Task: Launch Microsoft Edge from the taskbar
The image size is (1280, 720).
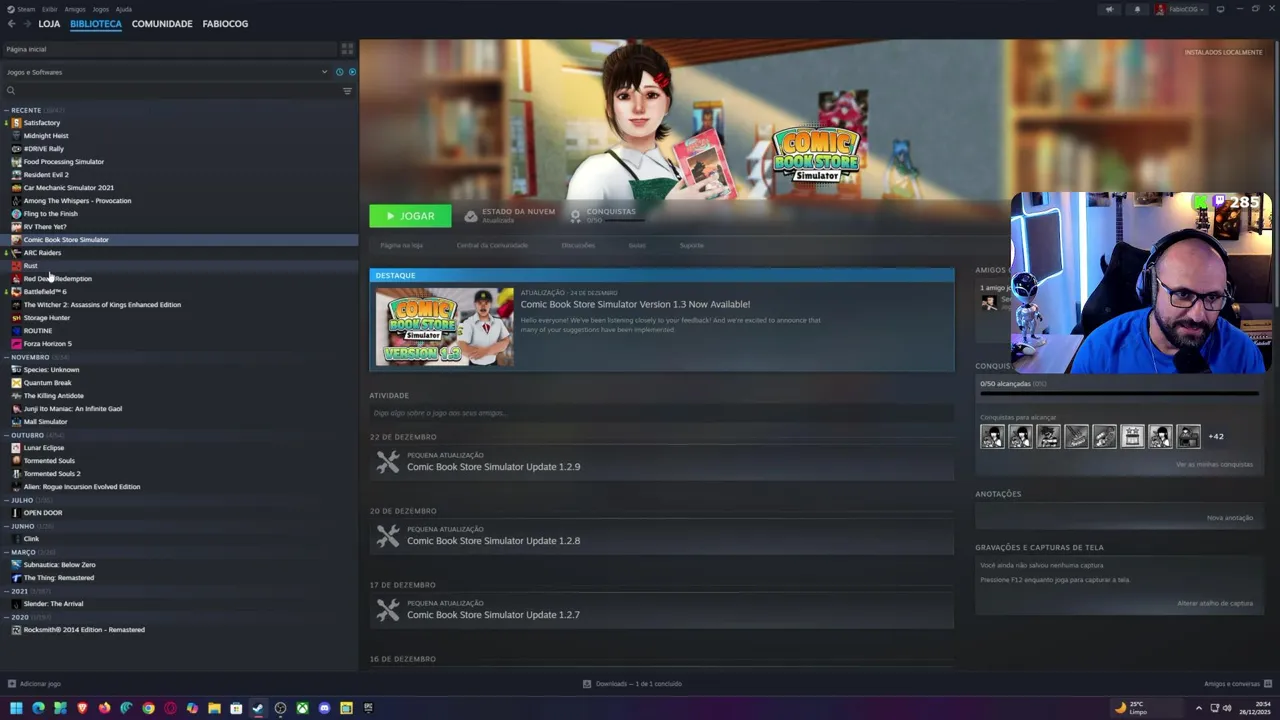Action: tap(38, 708)
